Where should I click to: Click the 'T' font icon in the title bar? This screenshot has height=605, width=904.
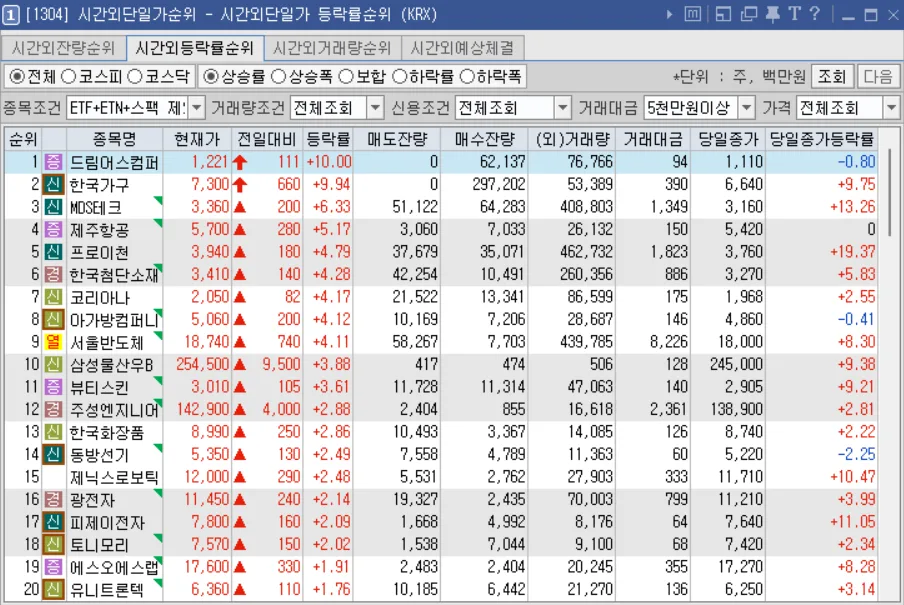click(794, 14)
